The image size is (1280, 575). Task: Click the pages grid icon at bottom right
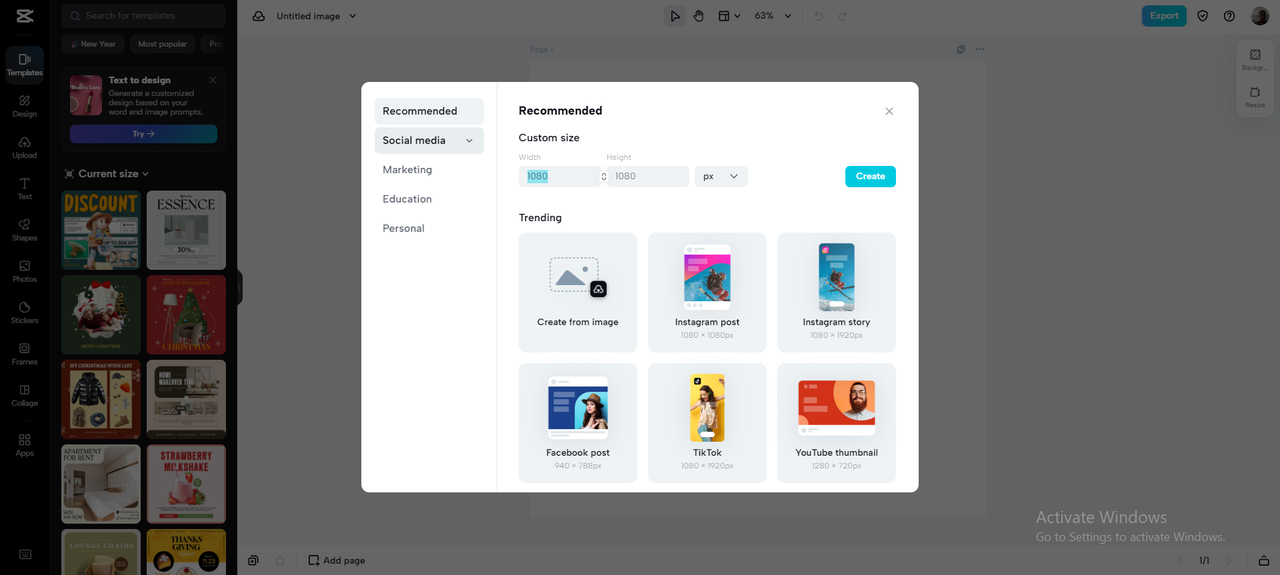[1264, 560]
